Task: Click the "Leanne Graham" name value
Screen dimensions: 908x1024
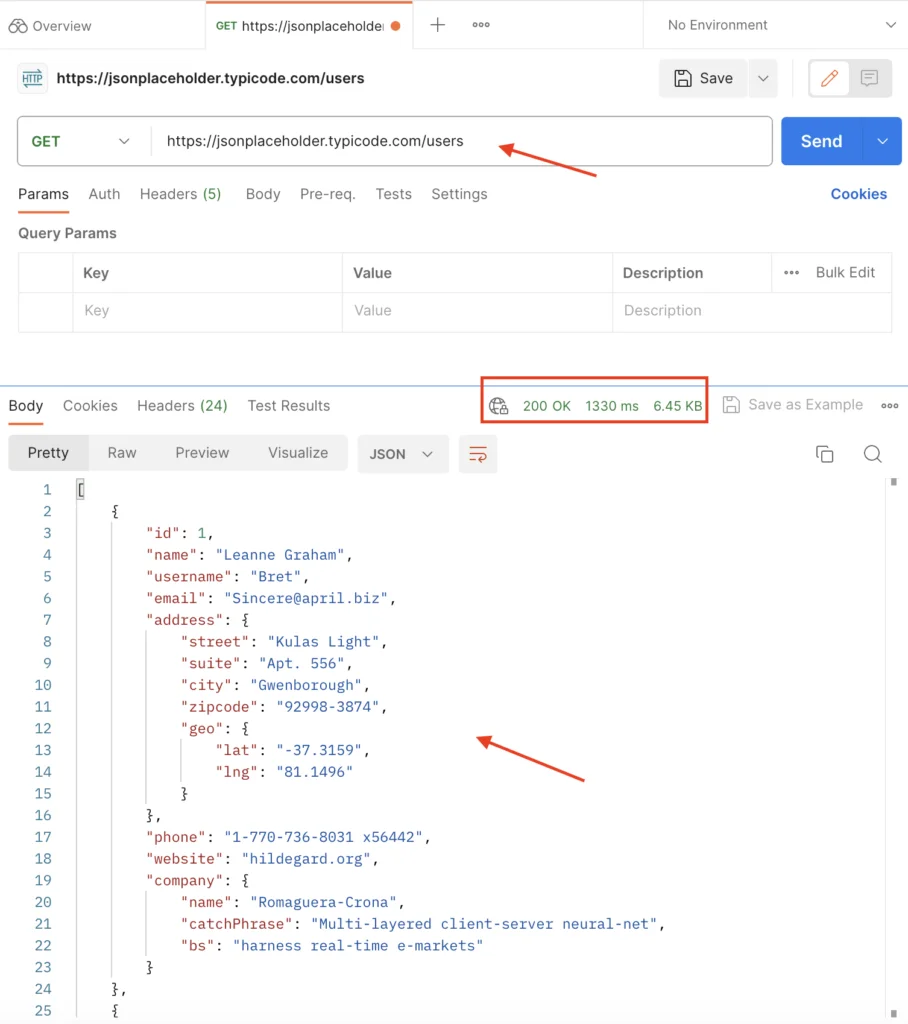Action: [280, 555]
